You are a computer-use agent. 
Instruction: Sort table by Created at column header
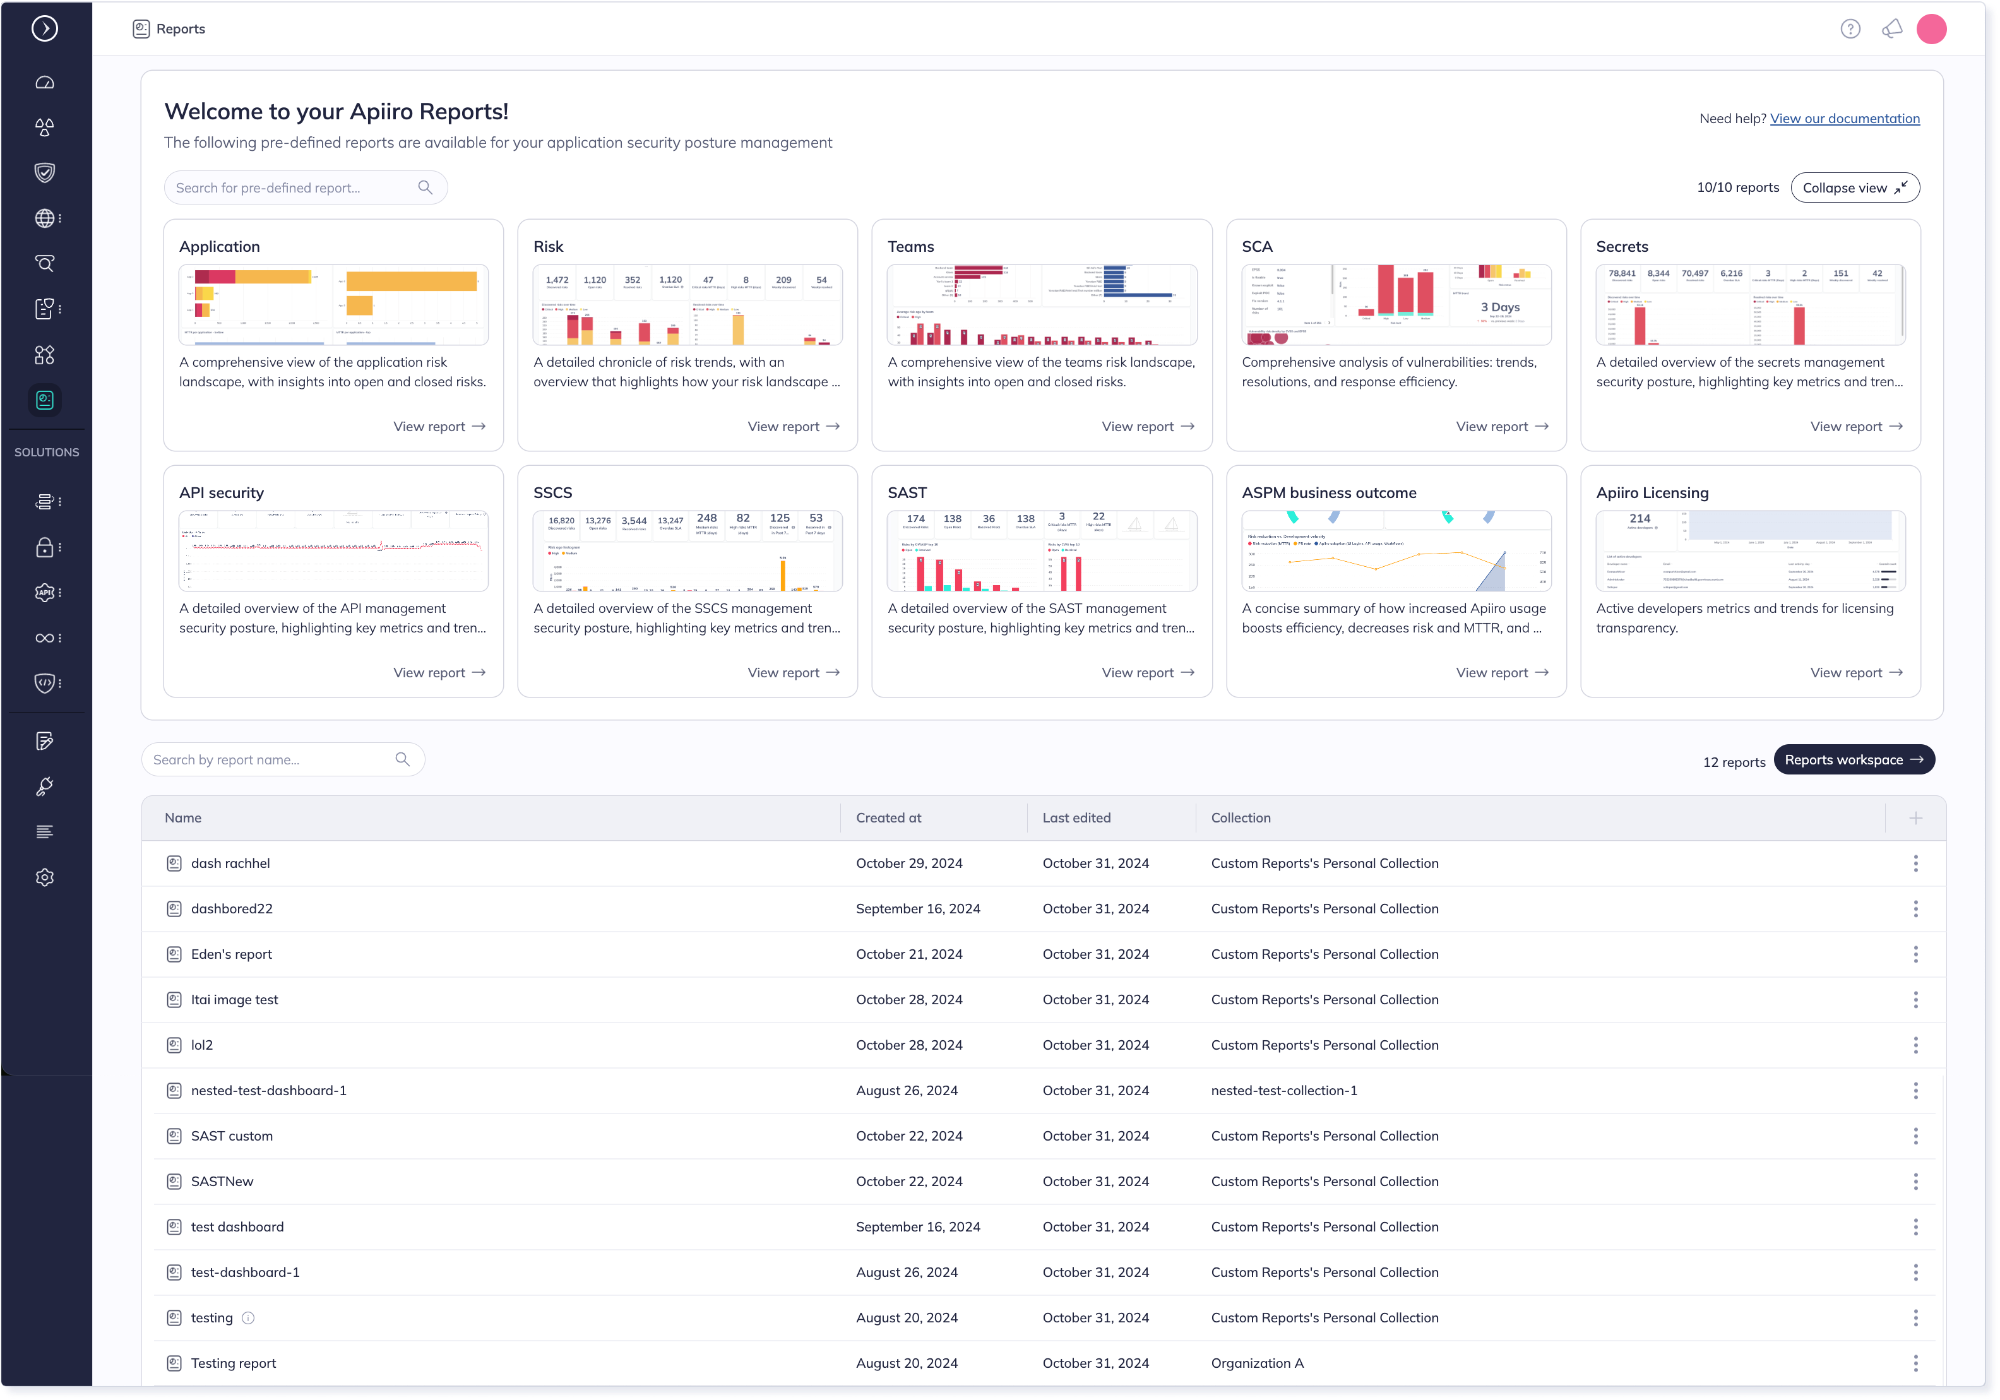[x=889, y=818]
